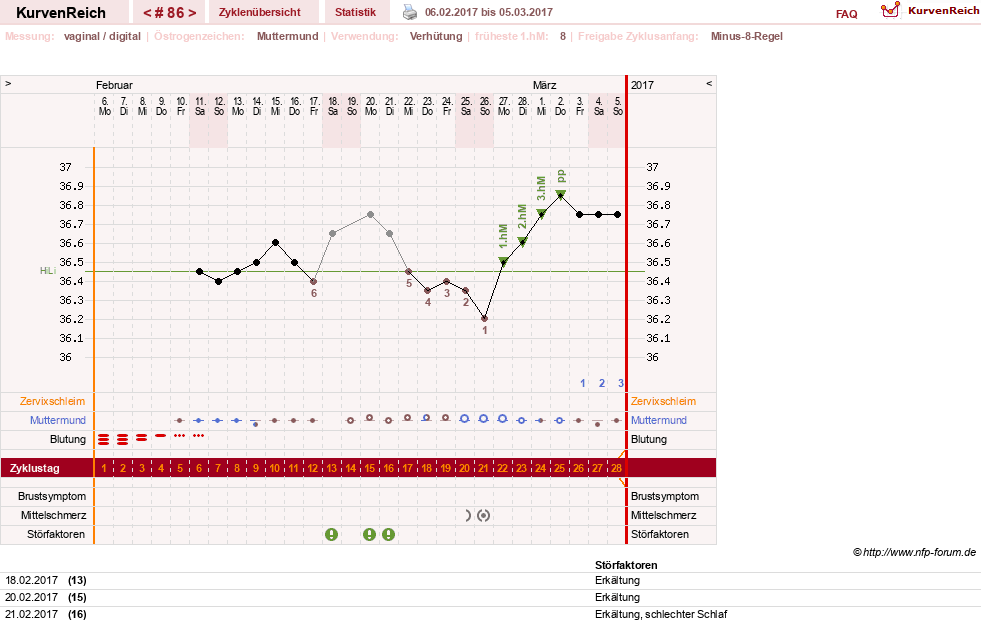This screenshot has height=644, width=981.
Task: Click the blue high-temperature day count 3
Action: coord(621,383)
